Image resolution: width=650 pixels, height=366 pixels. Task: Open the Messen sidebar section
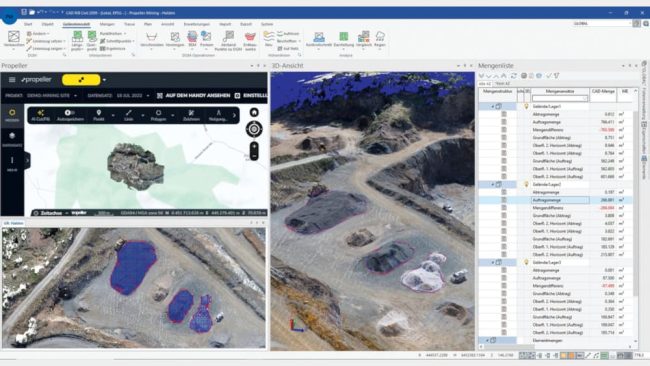pyautogui.click(x=12, y=115)
